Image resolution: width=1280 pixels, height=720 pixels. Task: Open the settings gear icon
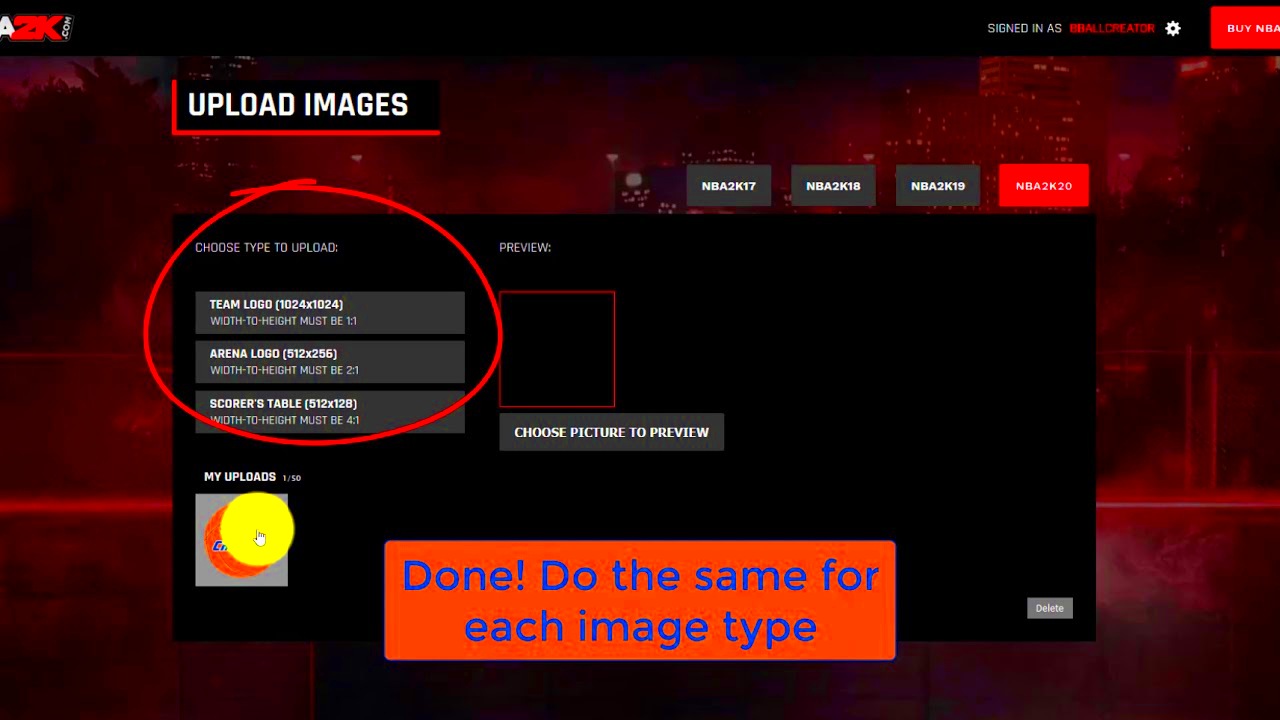coord(1173,28)
